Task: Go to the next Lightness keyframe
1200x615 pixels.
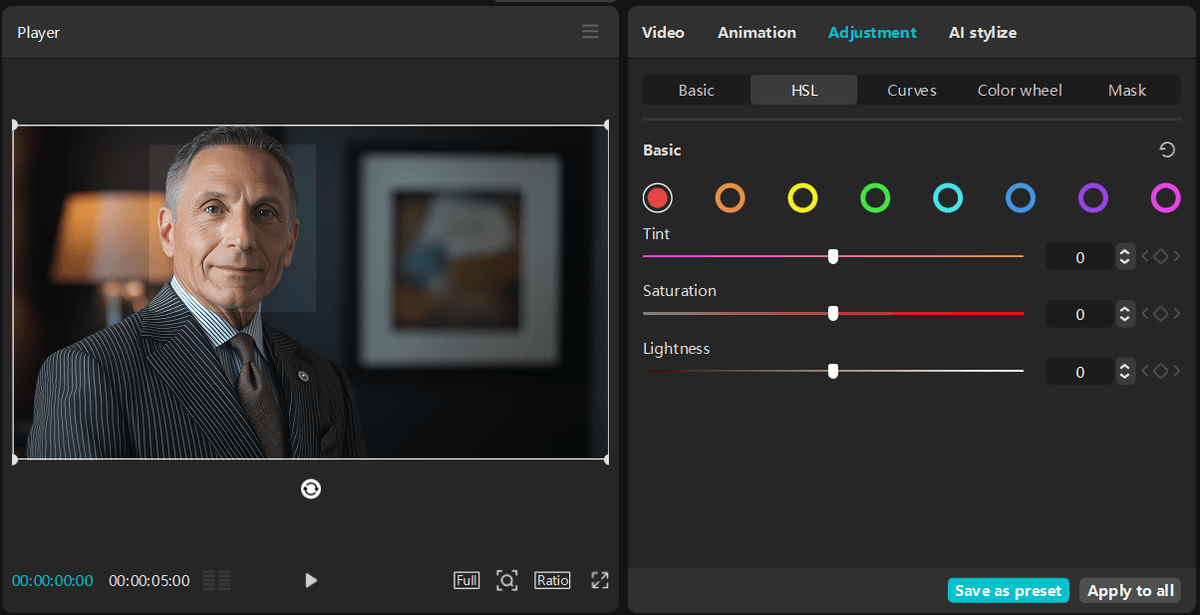Action: point(1177,372)
